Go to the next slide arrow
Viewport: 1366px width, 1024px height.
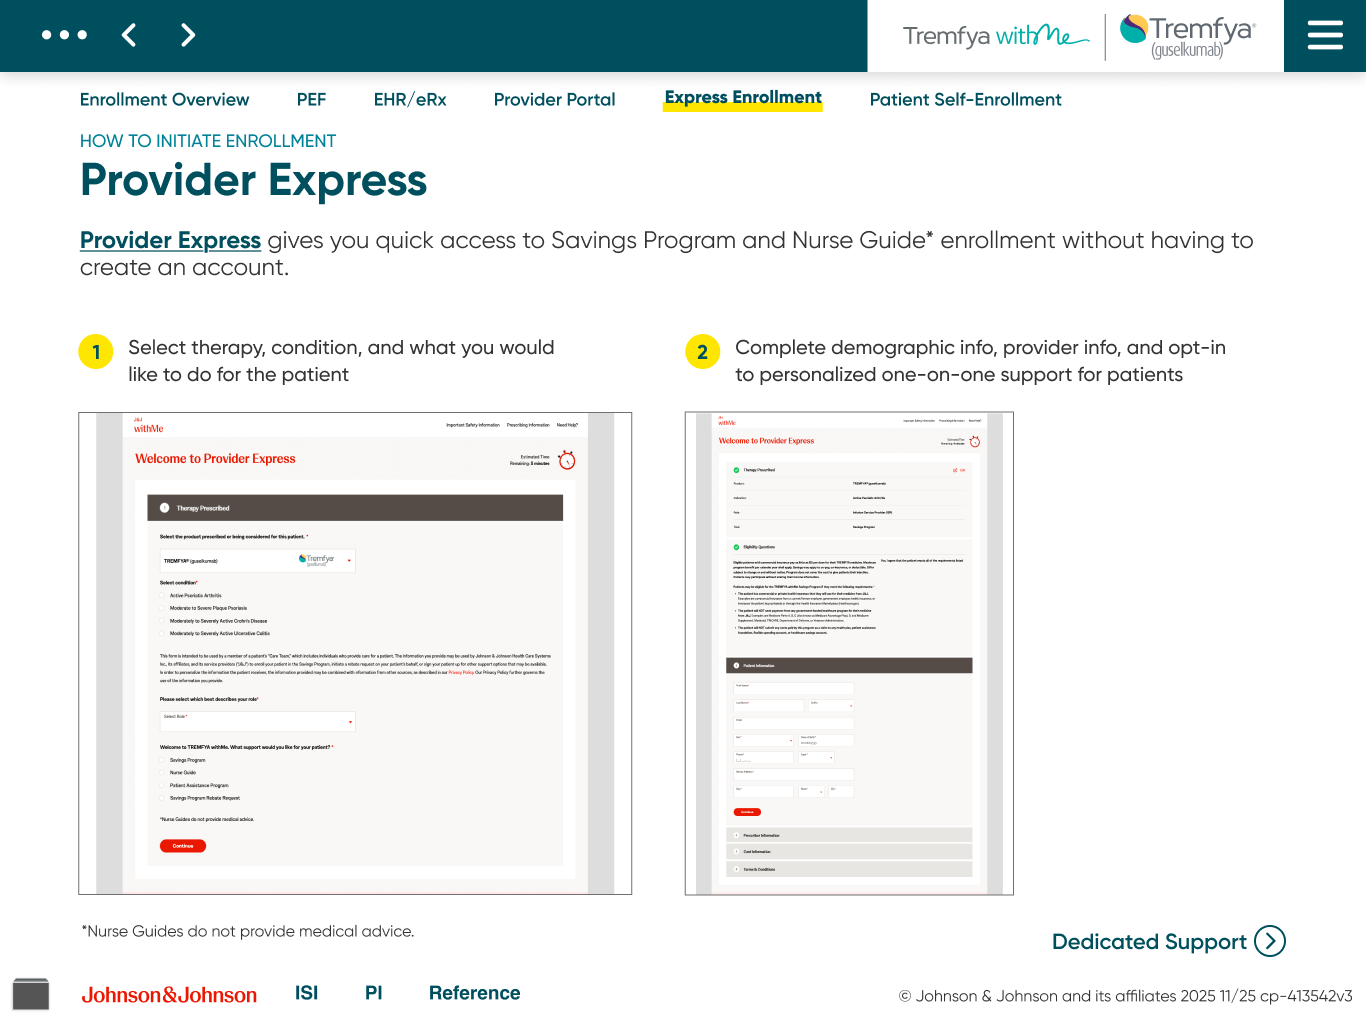pos(188,35)
